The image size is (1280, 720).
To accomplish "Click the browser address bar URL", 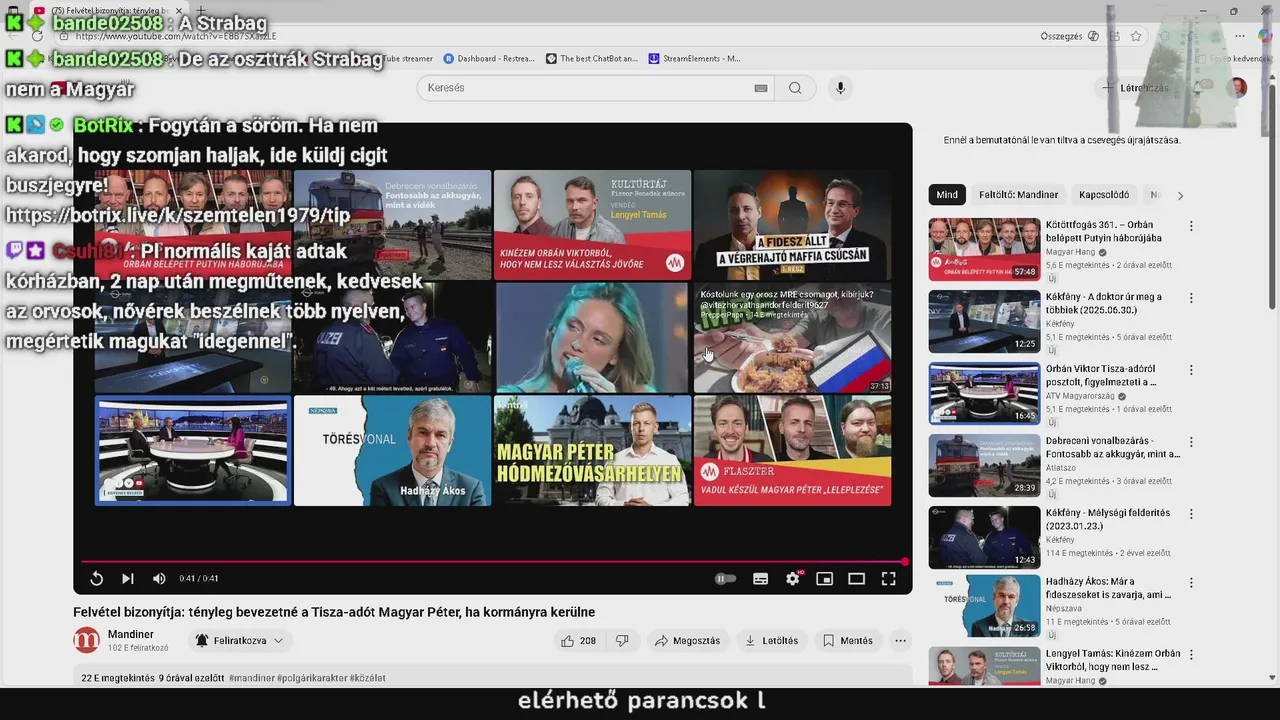I will (x=176, y=36).
